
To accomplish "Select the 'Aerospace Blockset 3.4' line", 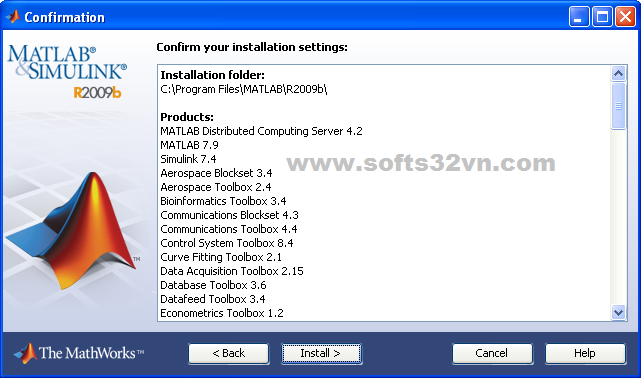I will pyautogui.click(x=216, y=173).
